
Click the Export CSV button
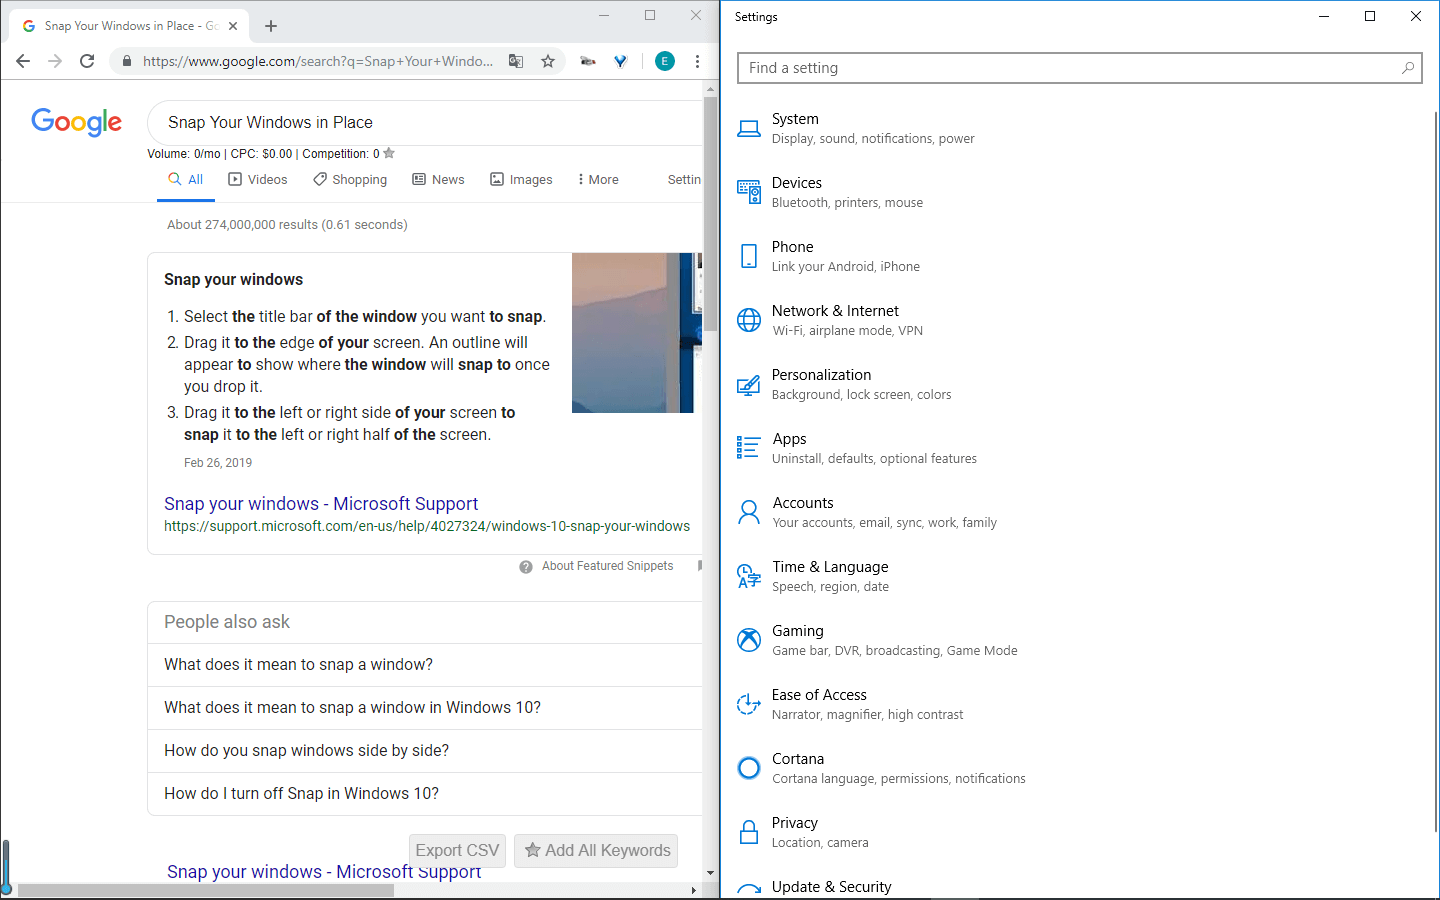pyautogui.click(x=457, y=850)
